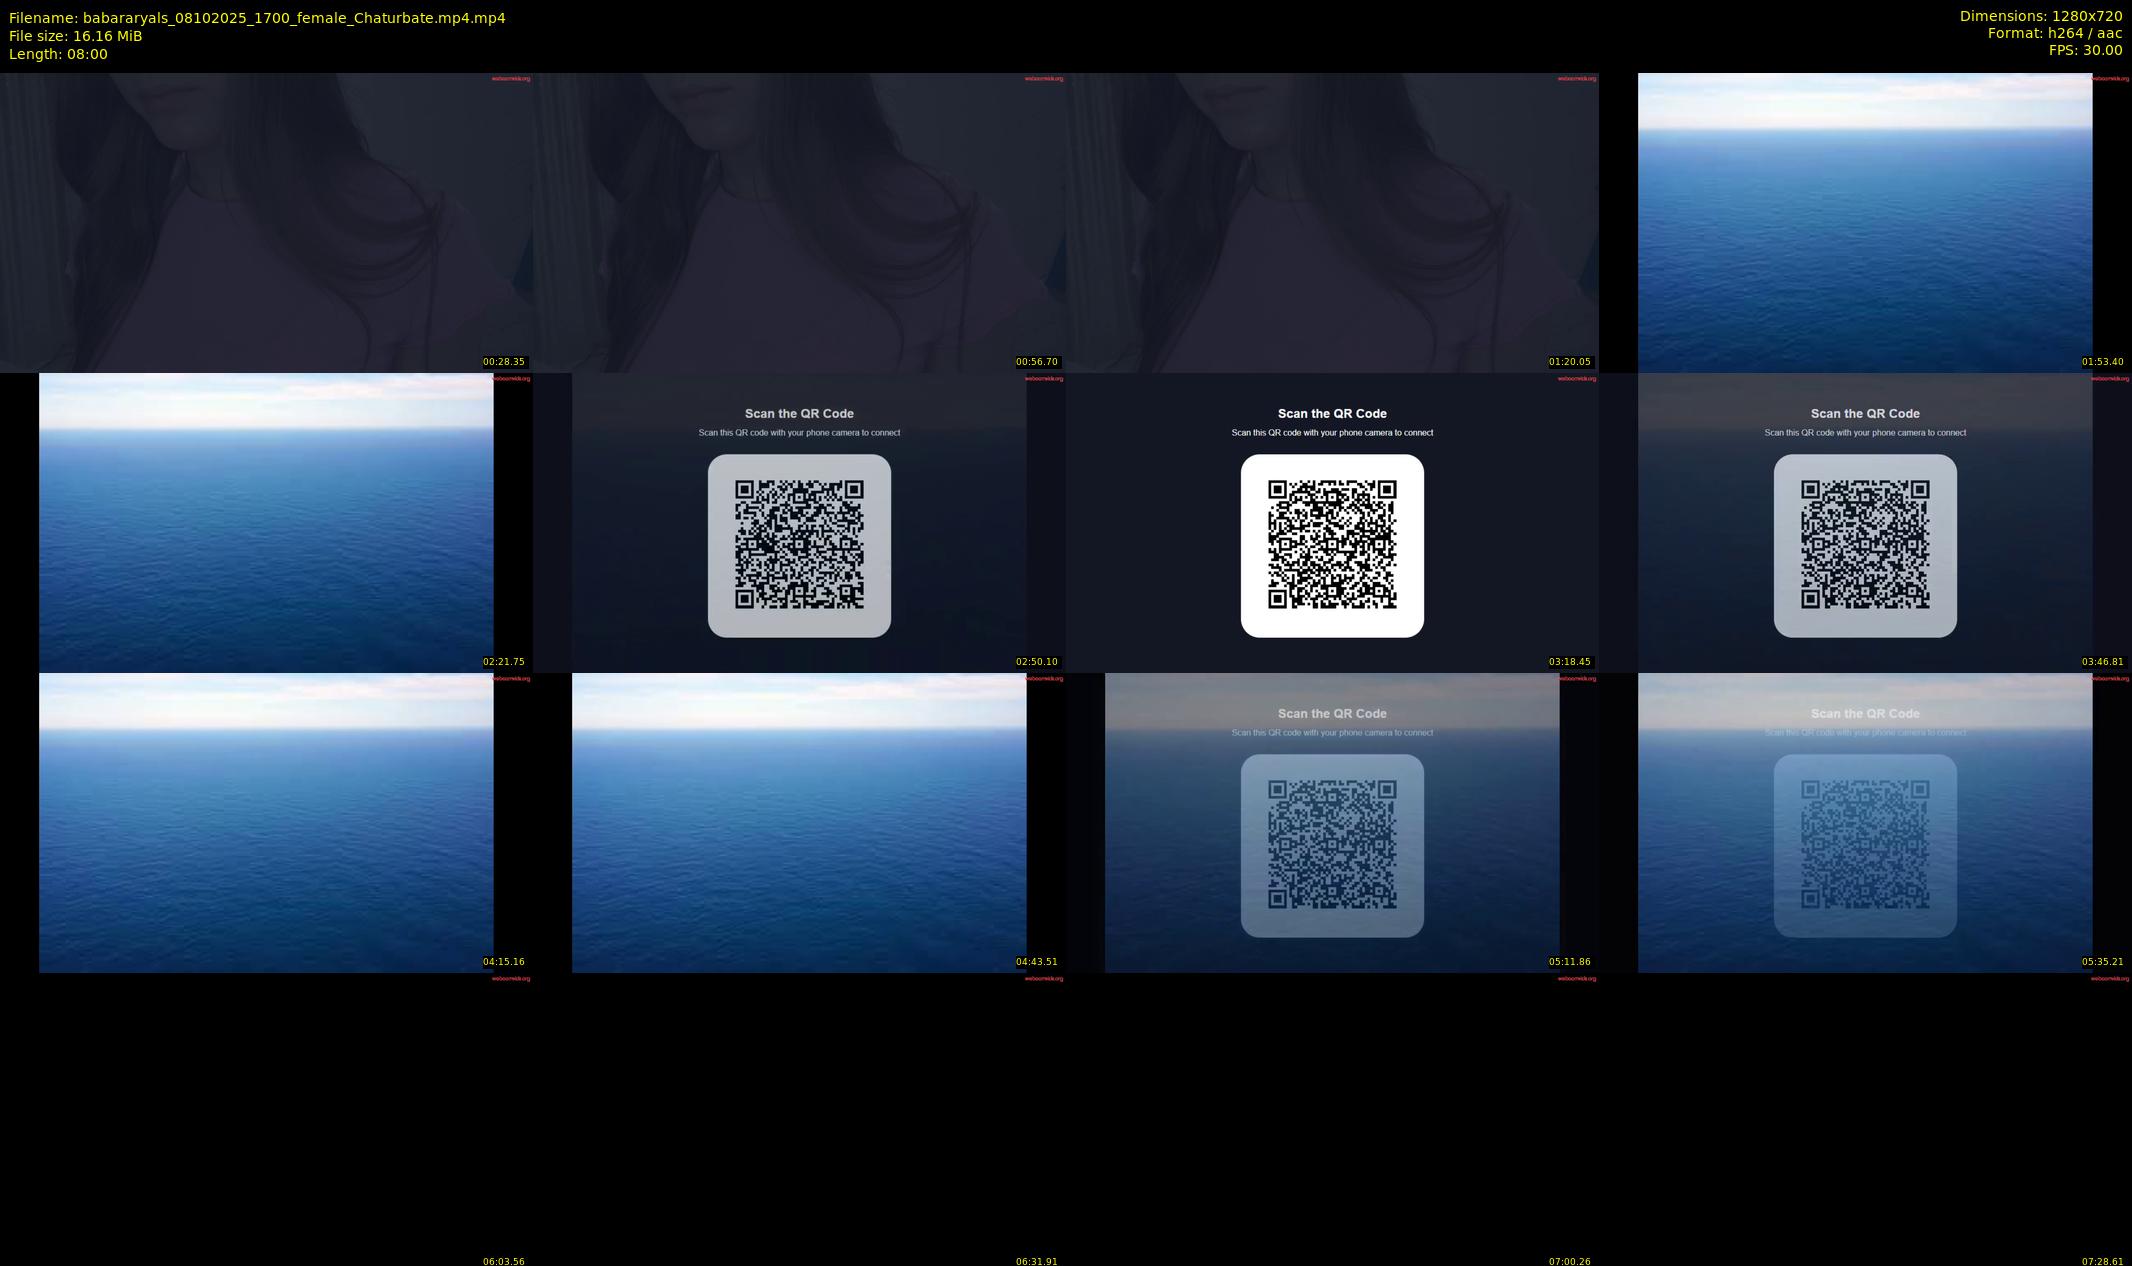Click the Dimensions 1280x720 label
The width and height of the screenshot is (2132, 1266).
point(2040,16)
